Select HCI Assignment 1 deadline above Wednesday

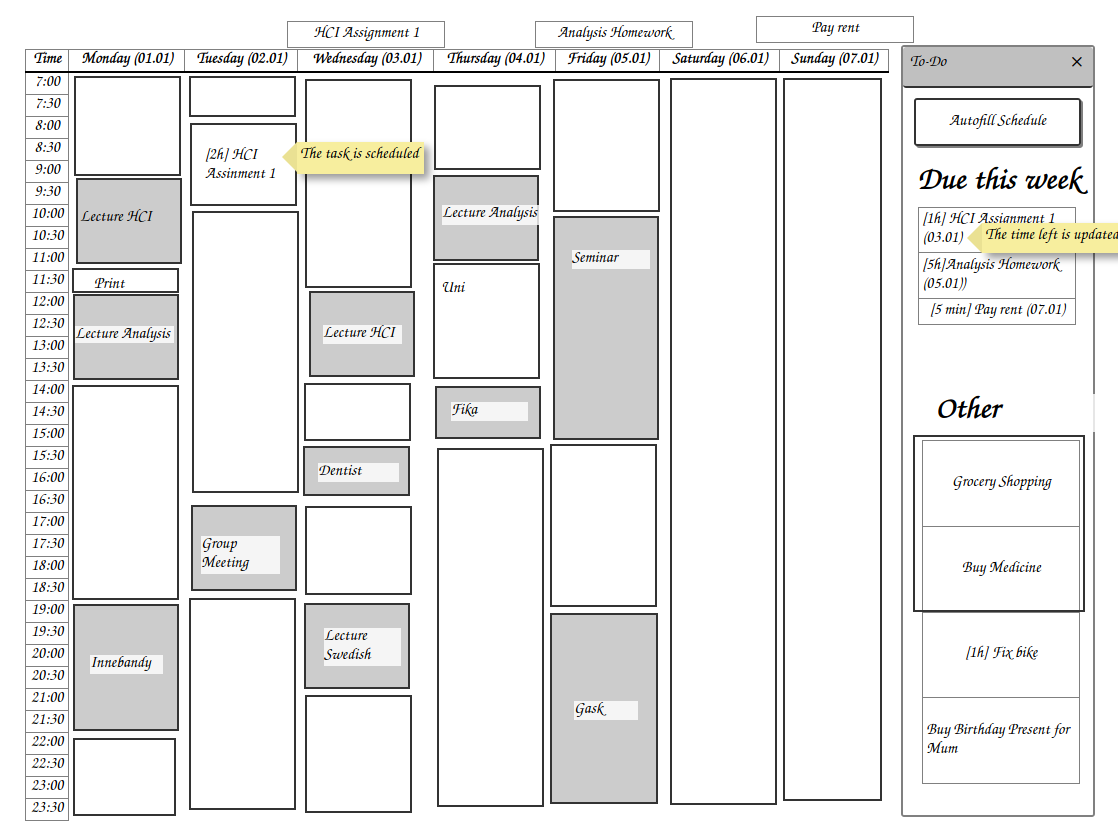pos(366,34)
